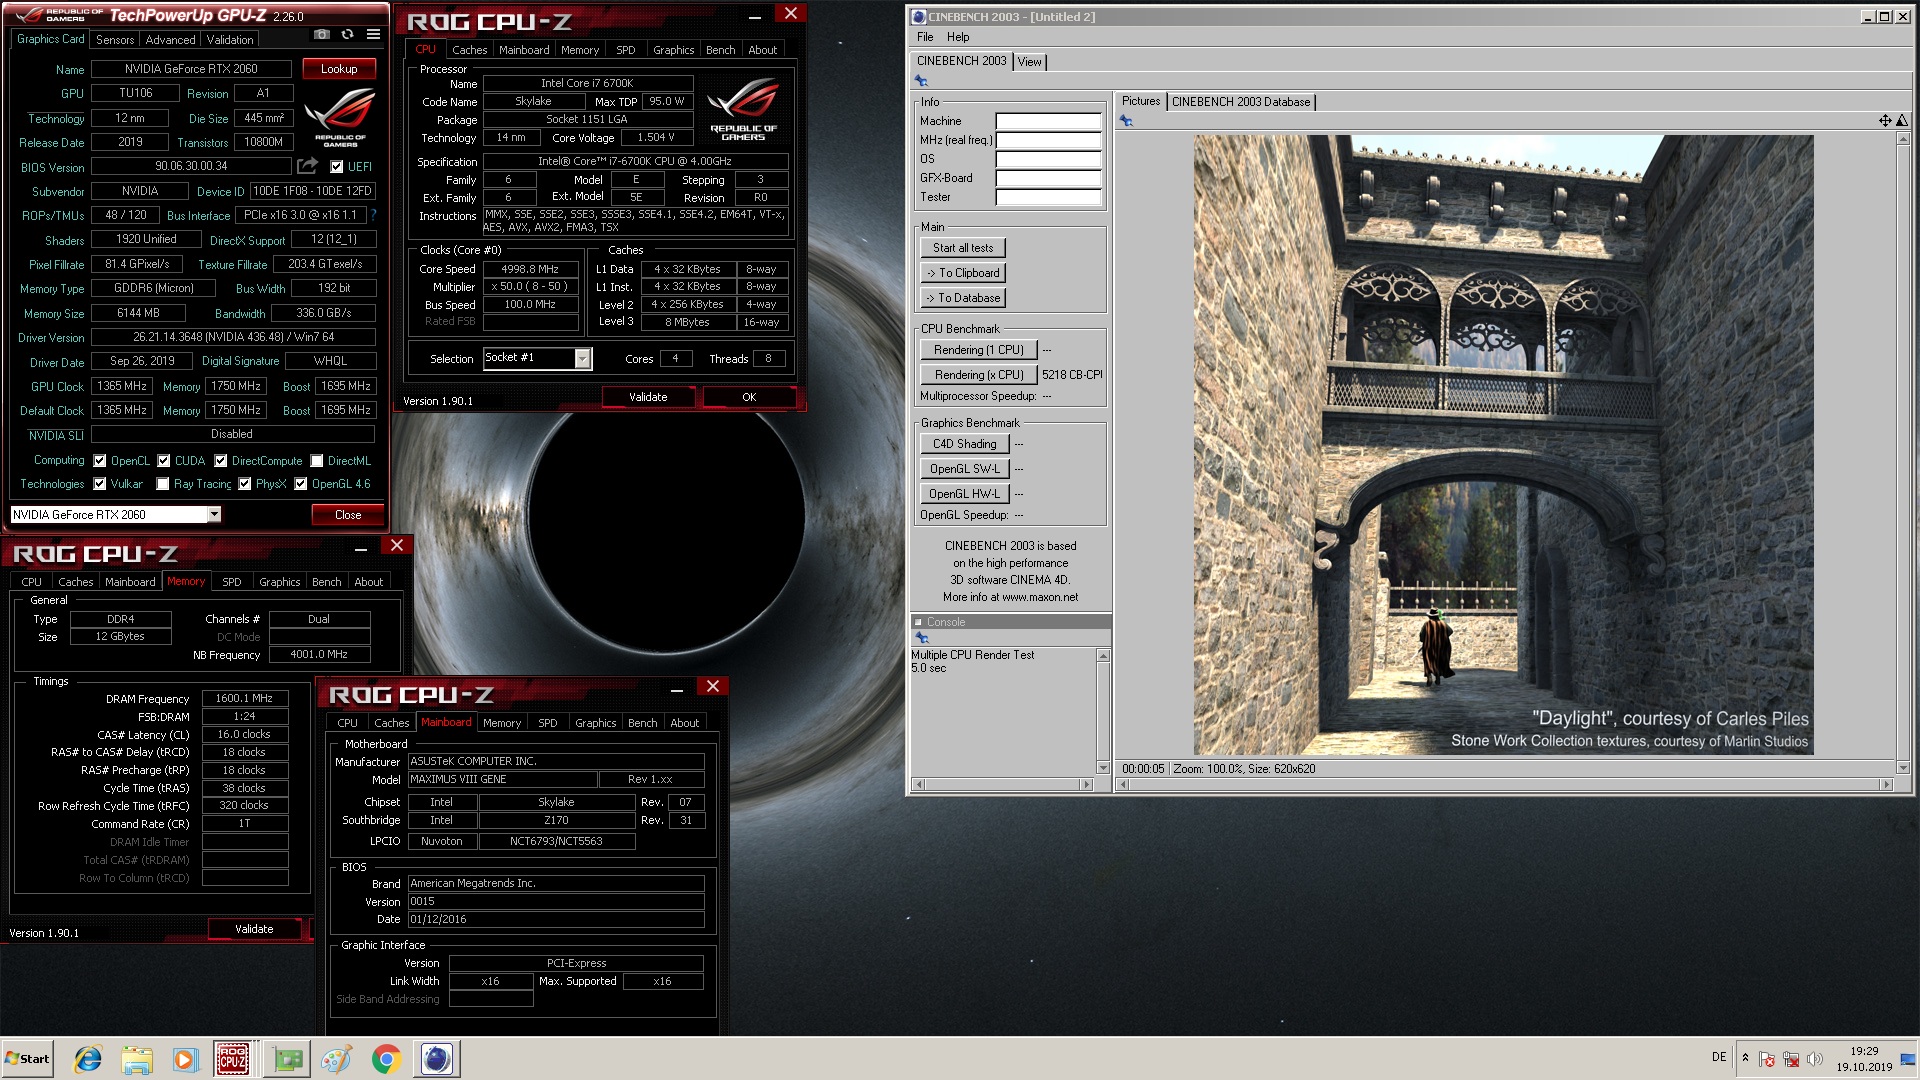Select the ROG CPU-Z taskbar button
Image resolution: width=1920 pixels, height=1080 pixels.
point(233,1059)
